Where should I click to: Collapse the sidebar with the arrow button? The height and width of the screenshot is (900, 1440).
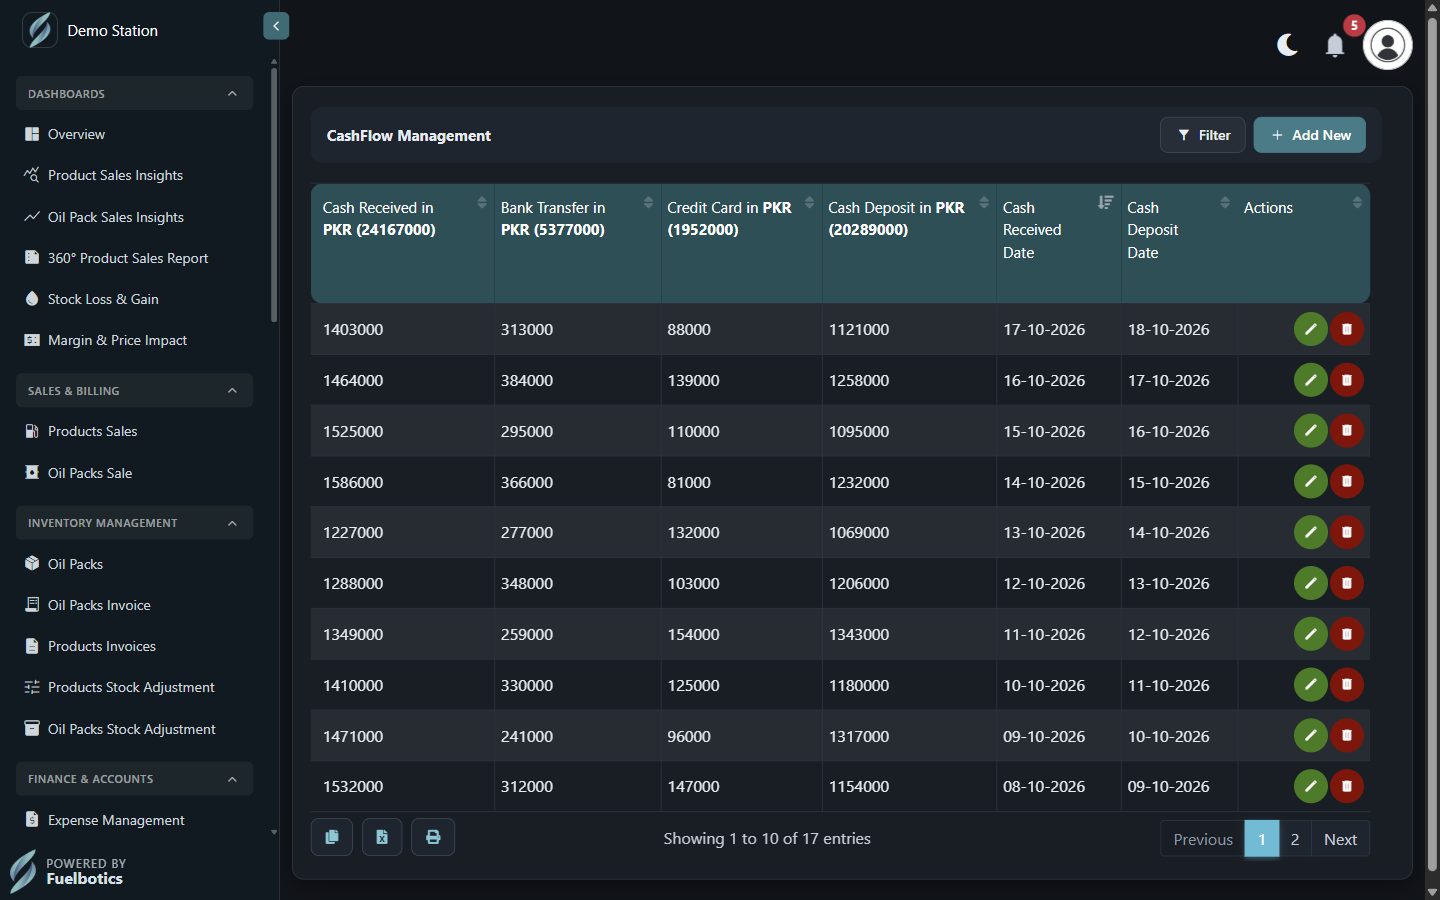coord(276,26)
